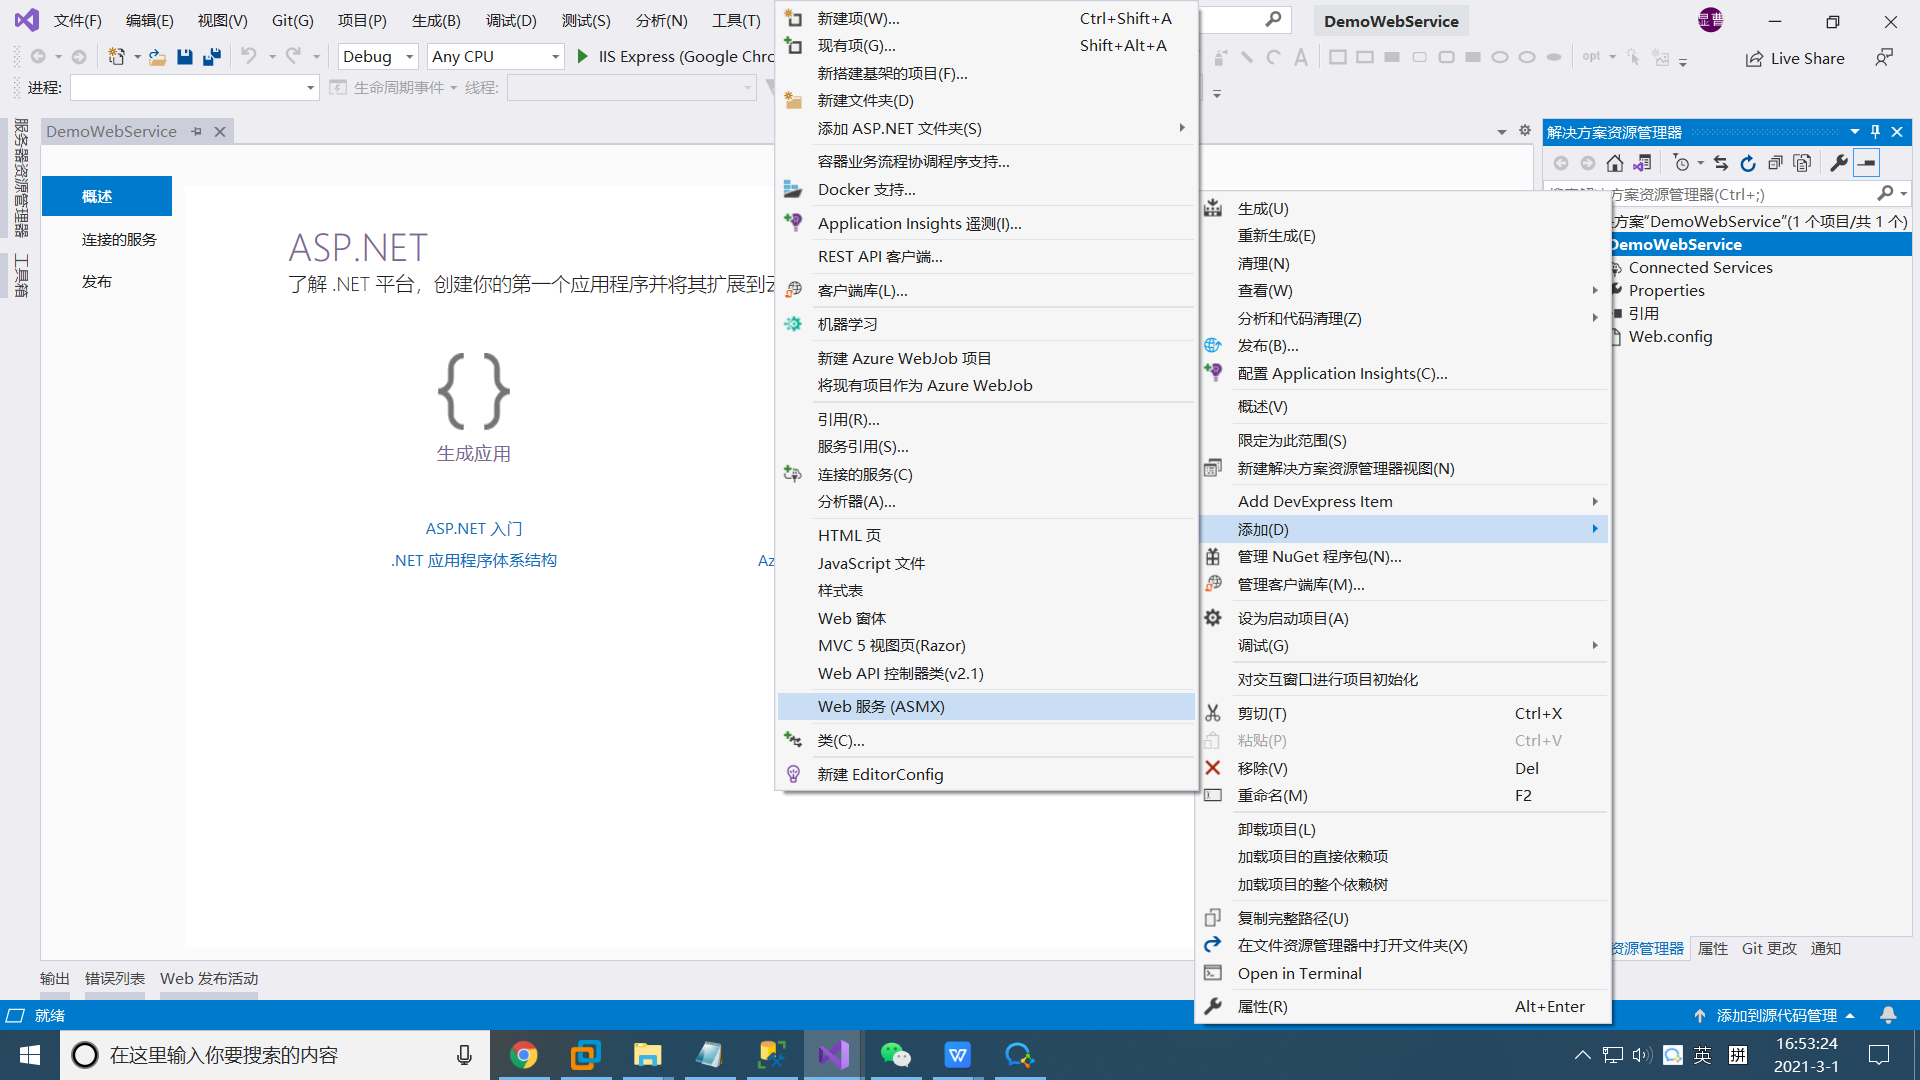Undo the last action from the toolbar
Viewport: 1920px width, 1080px height.
249,57
